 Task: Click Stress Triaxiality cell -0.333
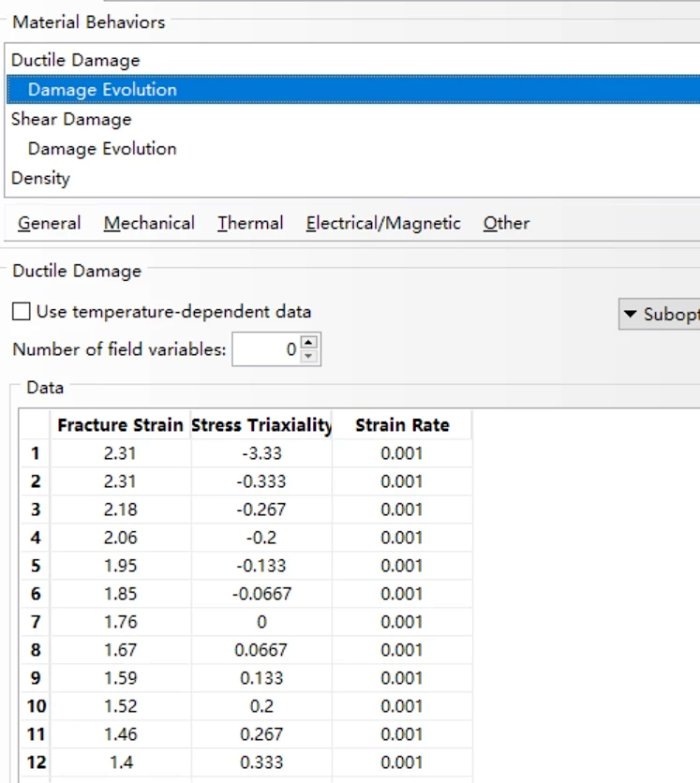pyautogui.click(x=261, y=481)
